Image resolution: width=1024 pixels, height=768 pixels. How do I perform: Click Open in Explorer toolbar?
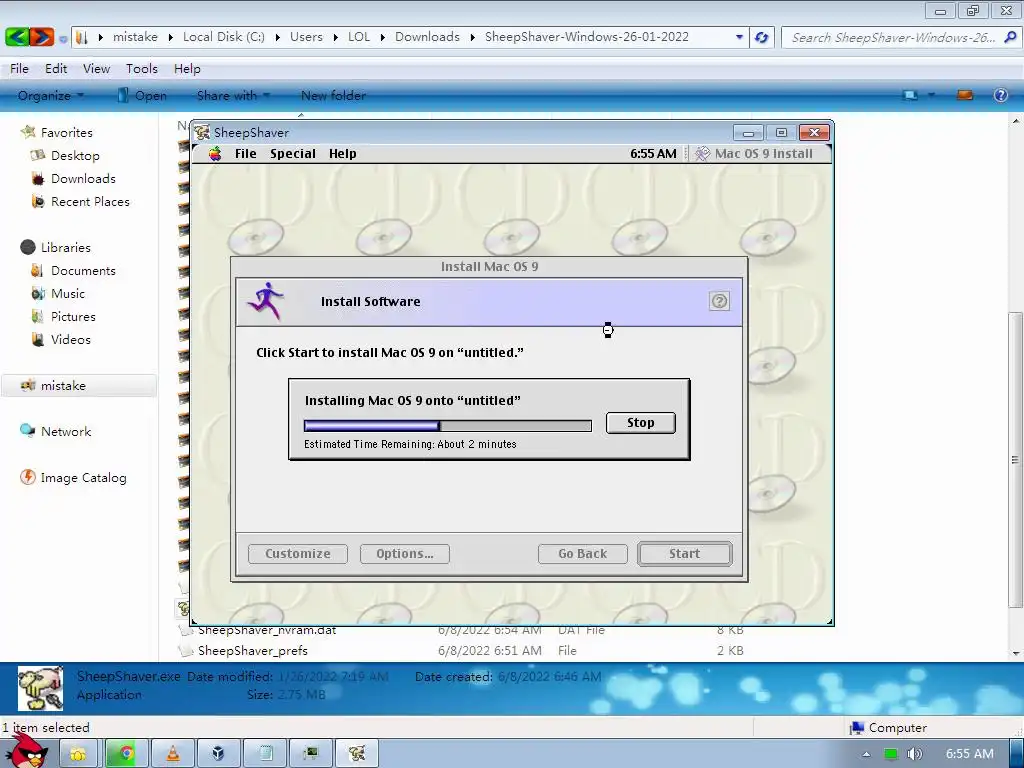coord(142,95)
